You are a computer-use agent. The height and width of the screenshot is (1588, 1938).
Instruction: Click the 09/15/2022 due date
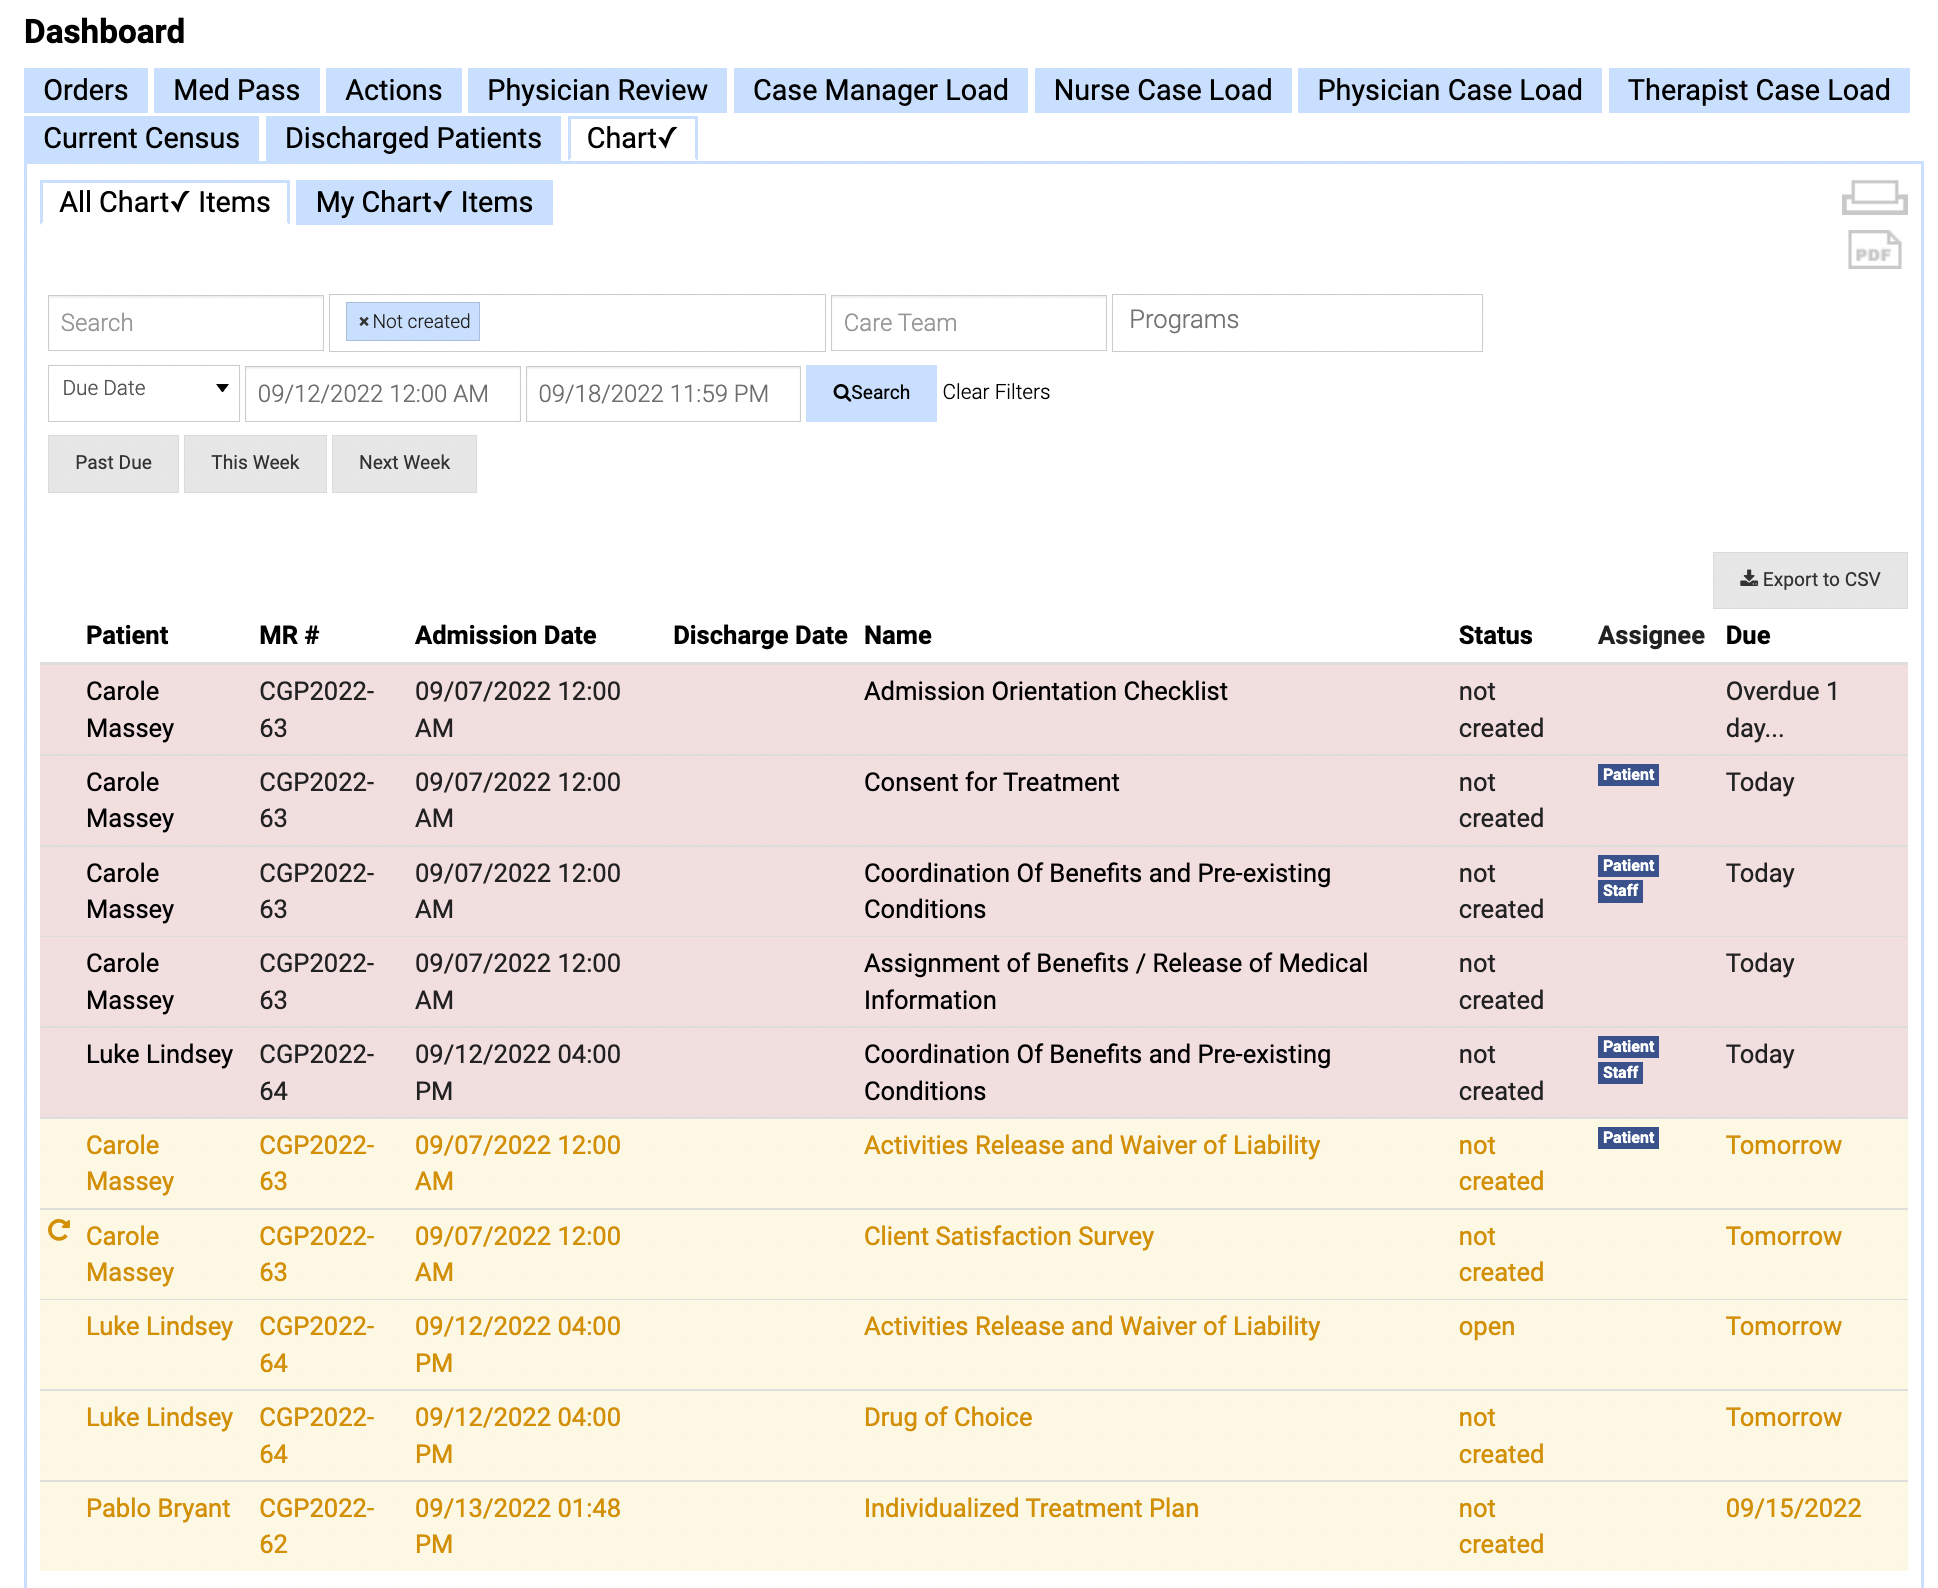coord(1793,1508)
